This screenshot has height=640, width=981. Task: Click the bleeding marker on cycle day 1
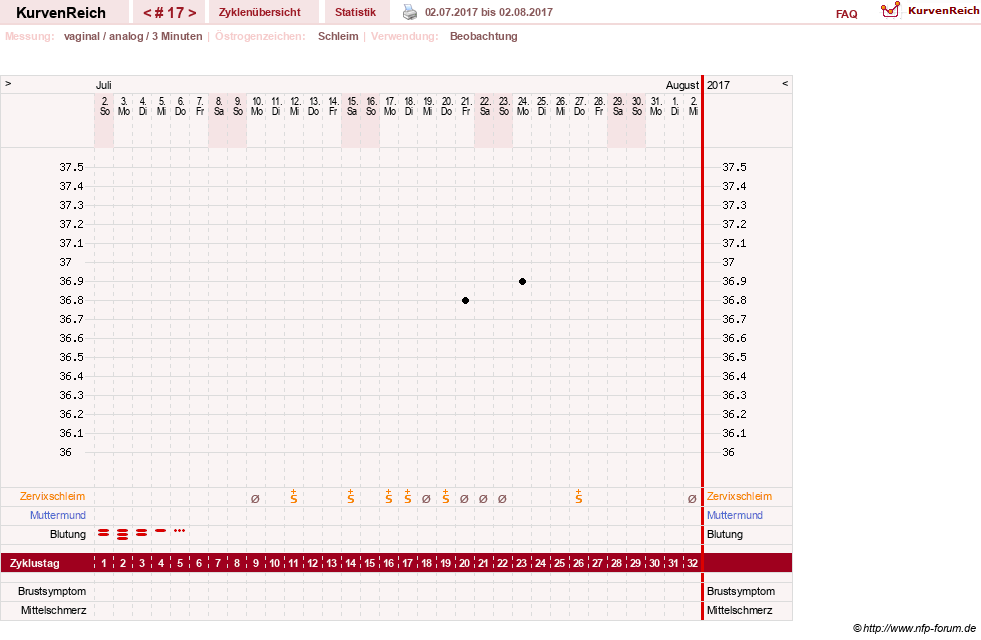(x=104, y=532)
